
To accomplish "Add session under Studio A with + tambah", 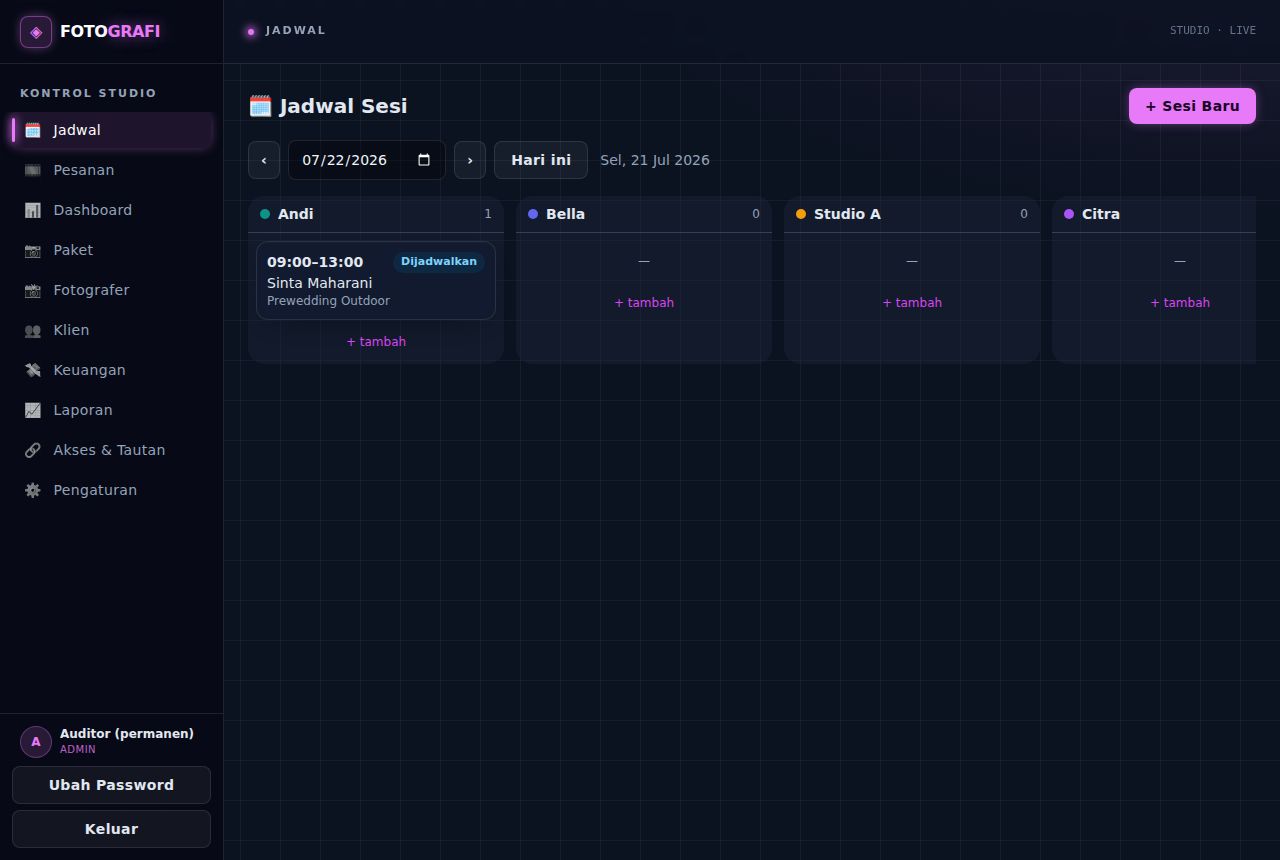I will point(912,302).
